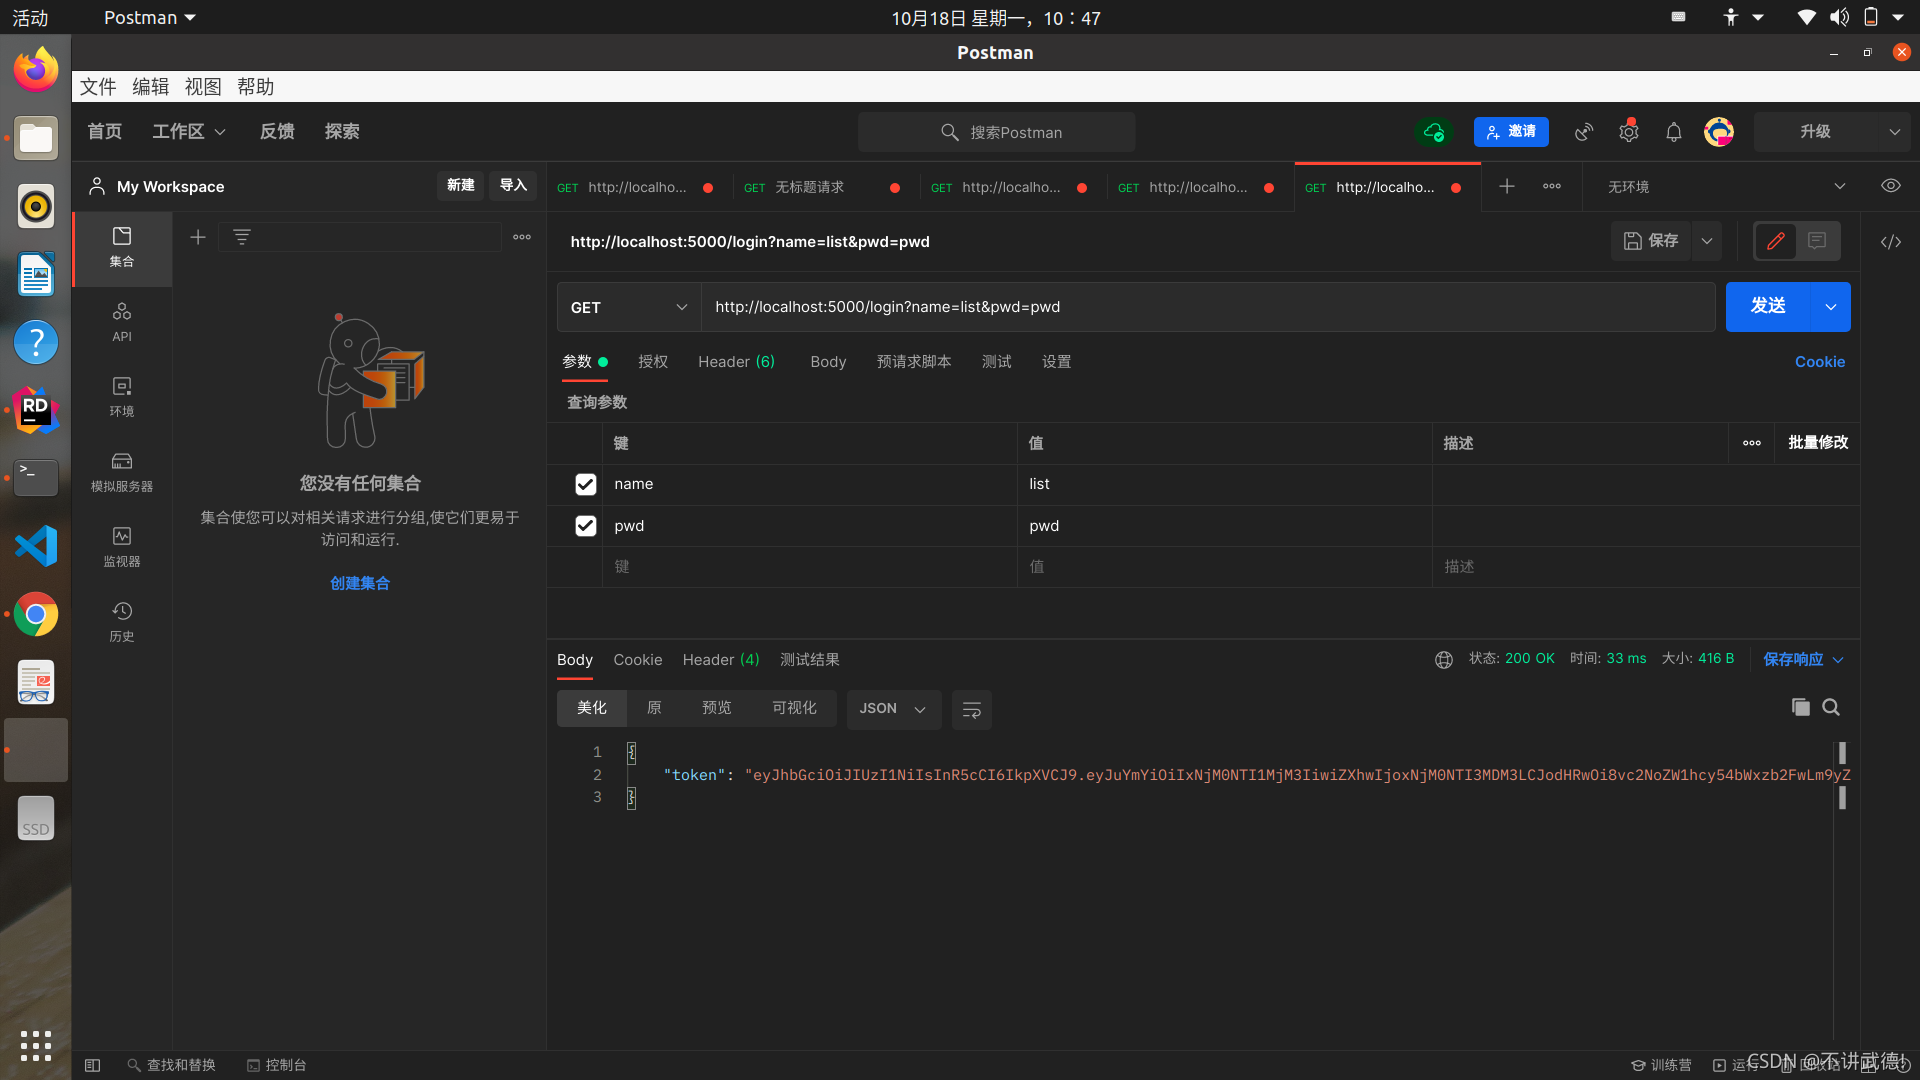
Task: Switch to the response Cookie tab
Action: pyautogui.click(x=638, y=660)
